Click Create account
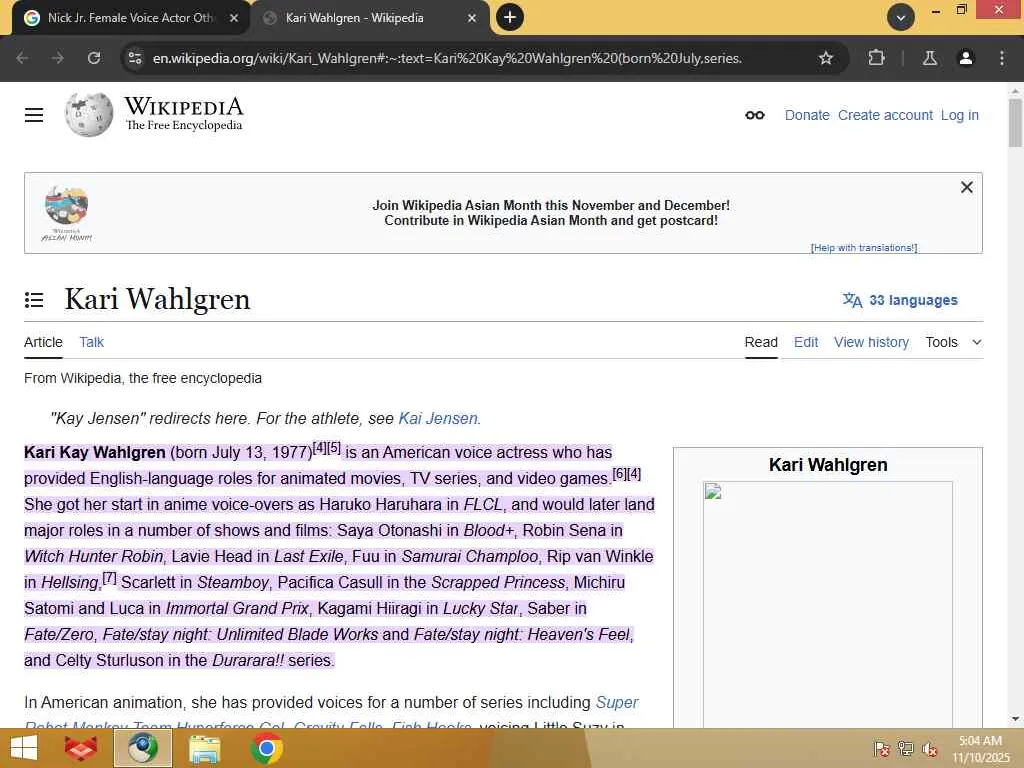The height and width of the screenshot is (768, 1024). (x=885, y=115)
